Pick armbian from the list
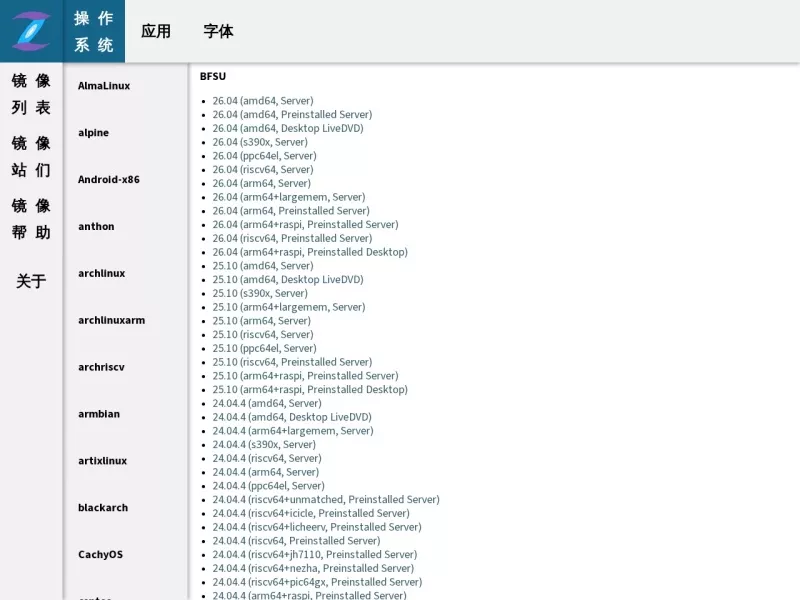 (99, 414)
